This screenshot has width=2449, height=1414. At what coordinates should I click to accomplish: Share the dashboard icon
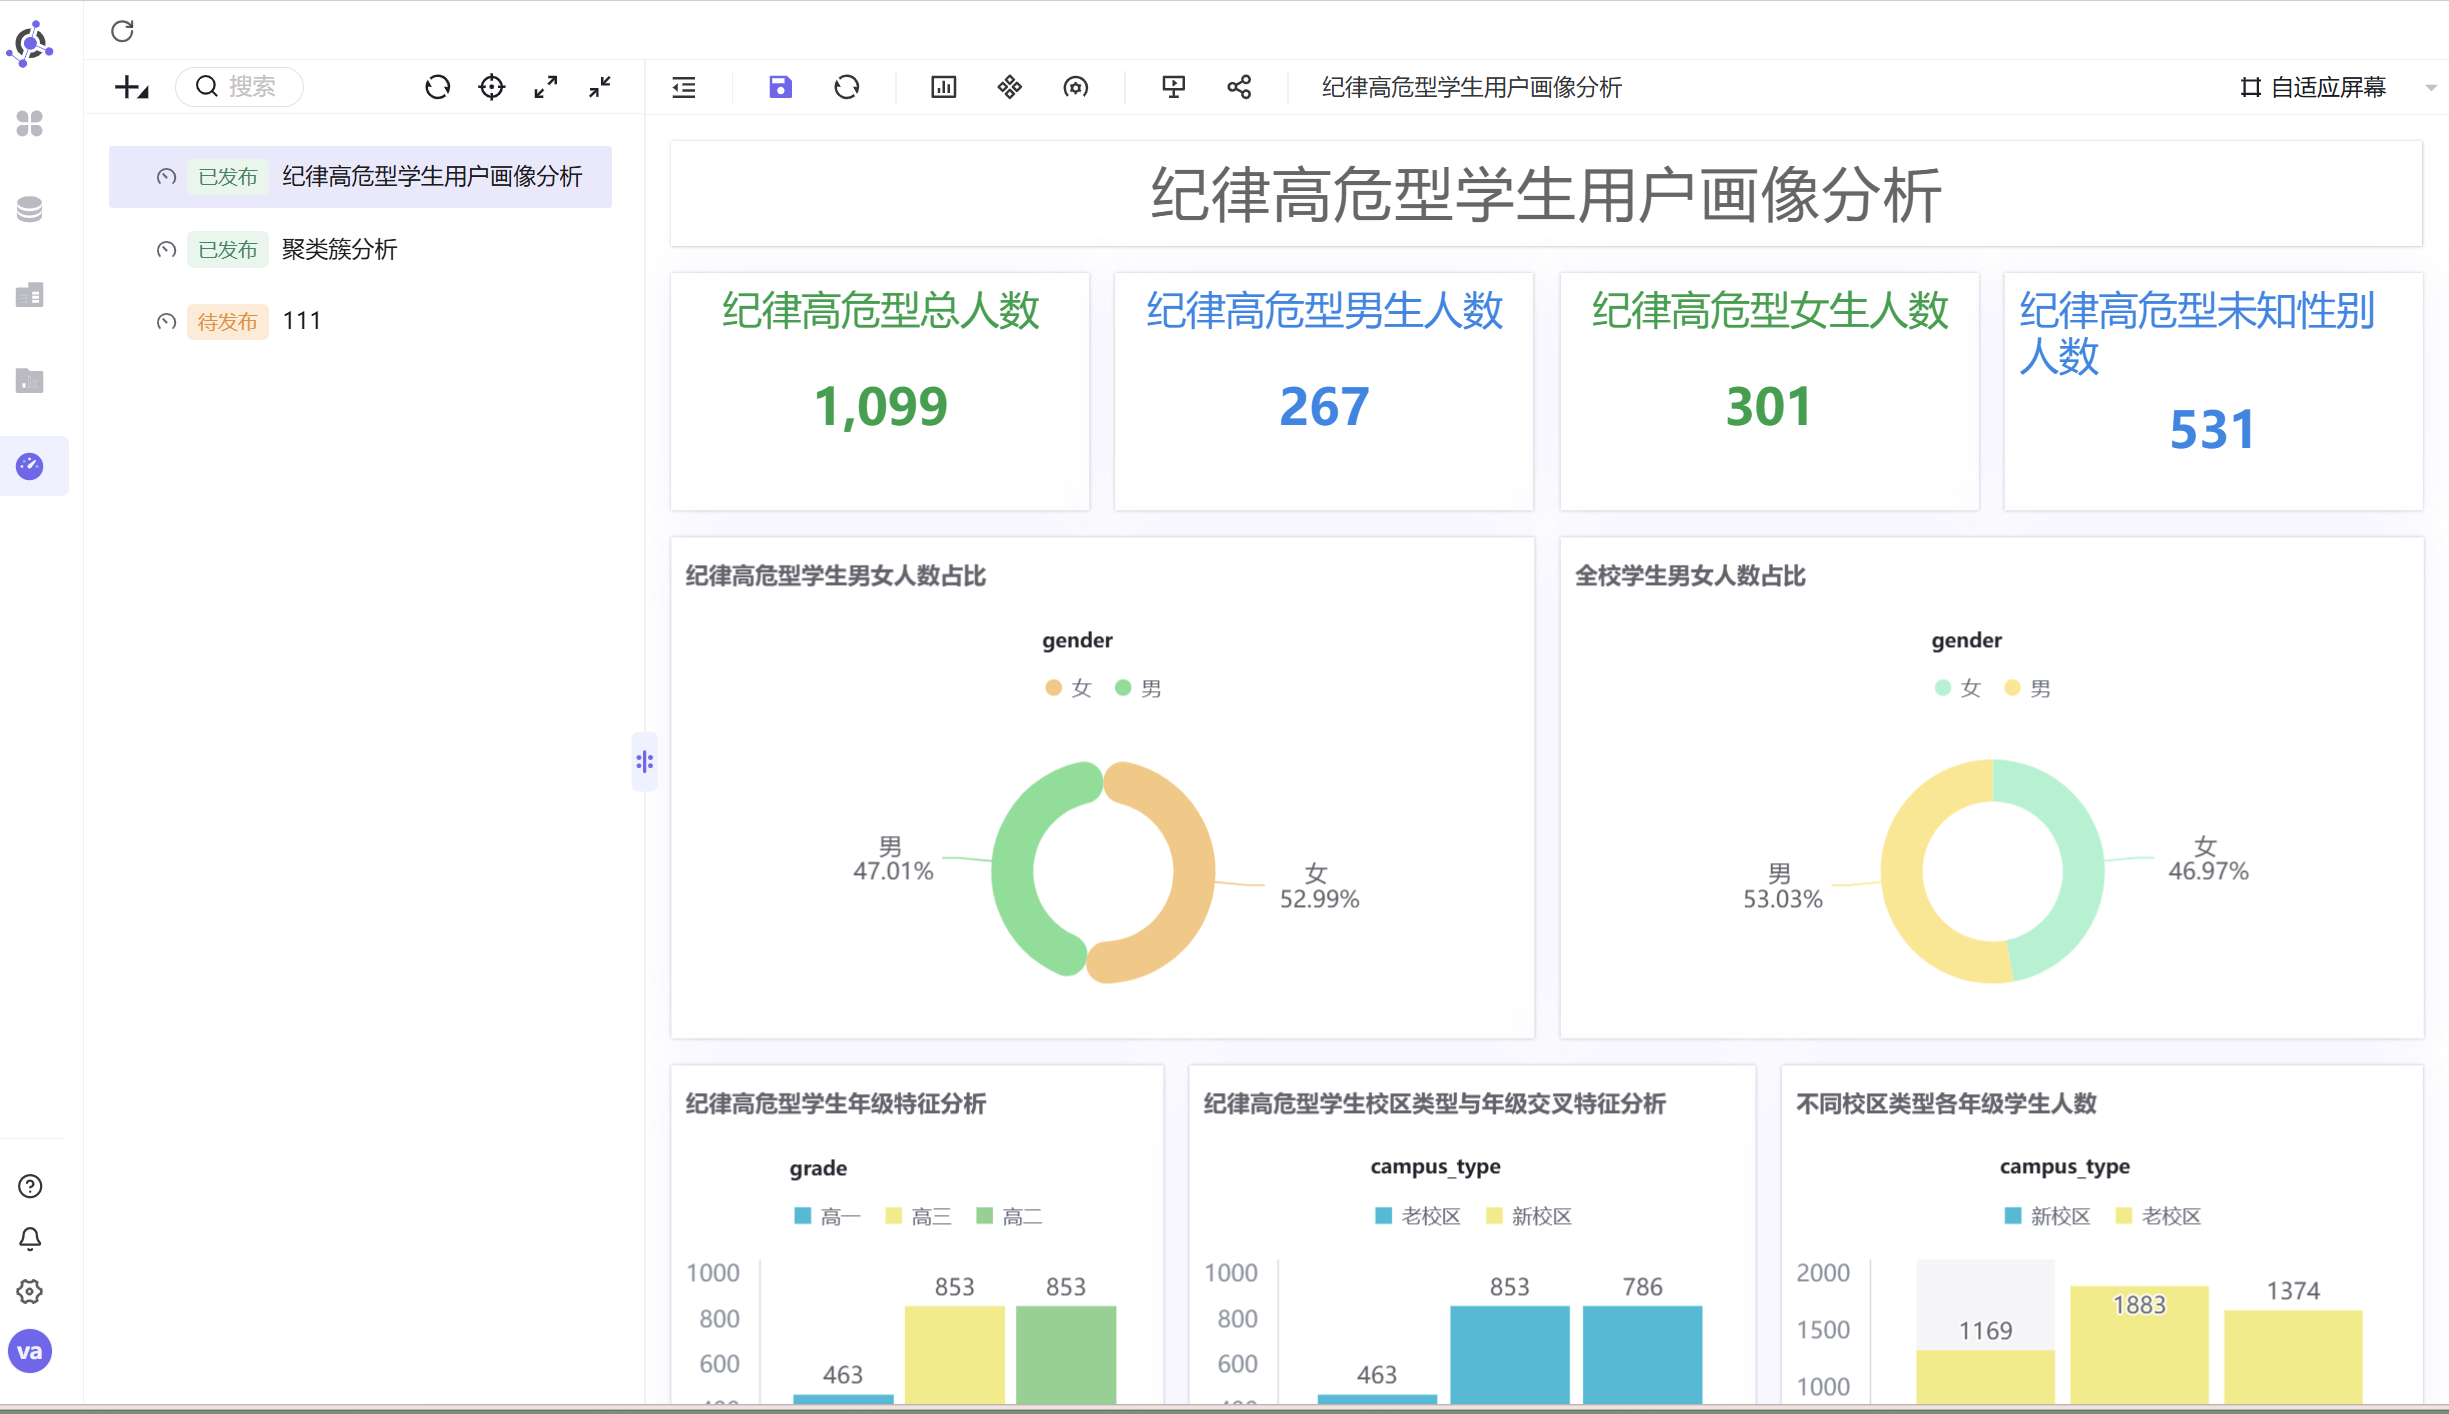[1239, 87]
